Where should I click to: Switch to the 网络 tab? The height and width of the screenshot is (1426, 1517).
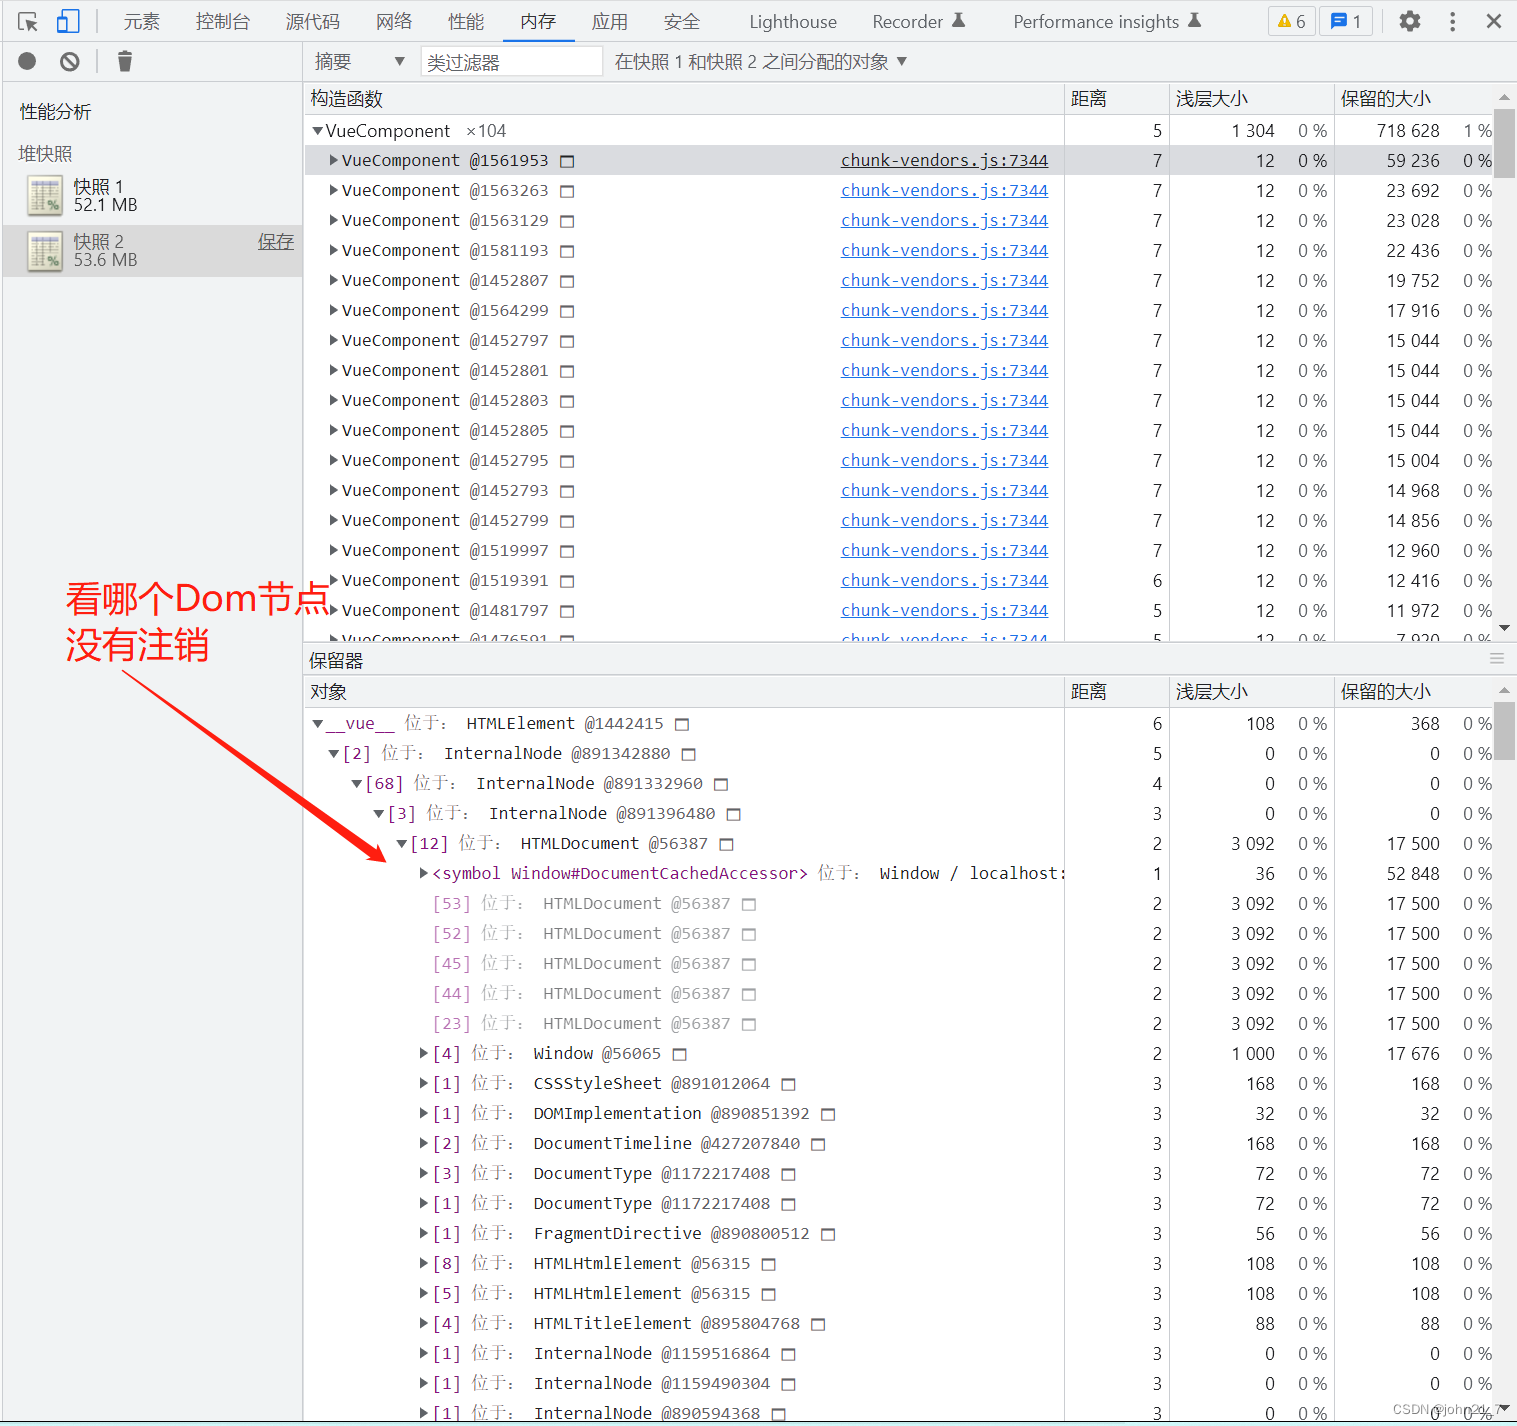click(394, 21)
